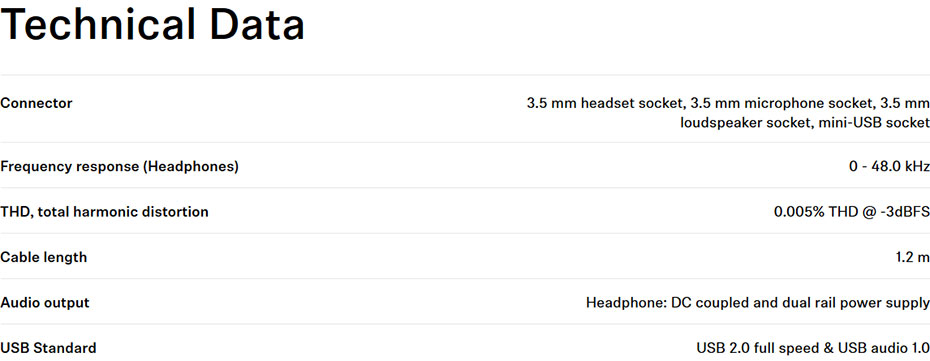This screenshot has height=361, width=930.
Task: Select the Cable length row label
Action: [43, 257]
